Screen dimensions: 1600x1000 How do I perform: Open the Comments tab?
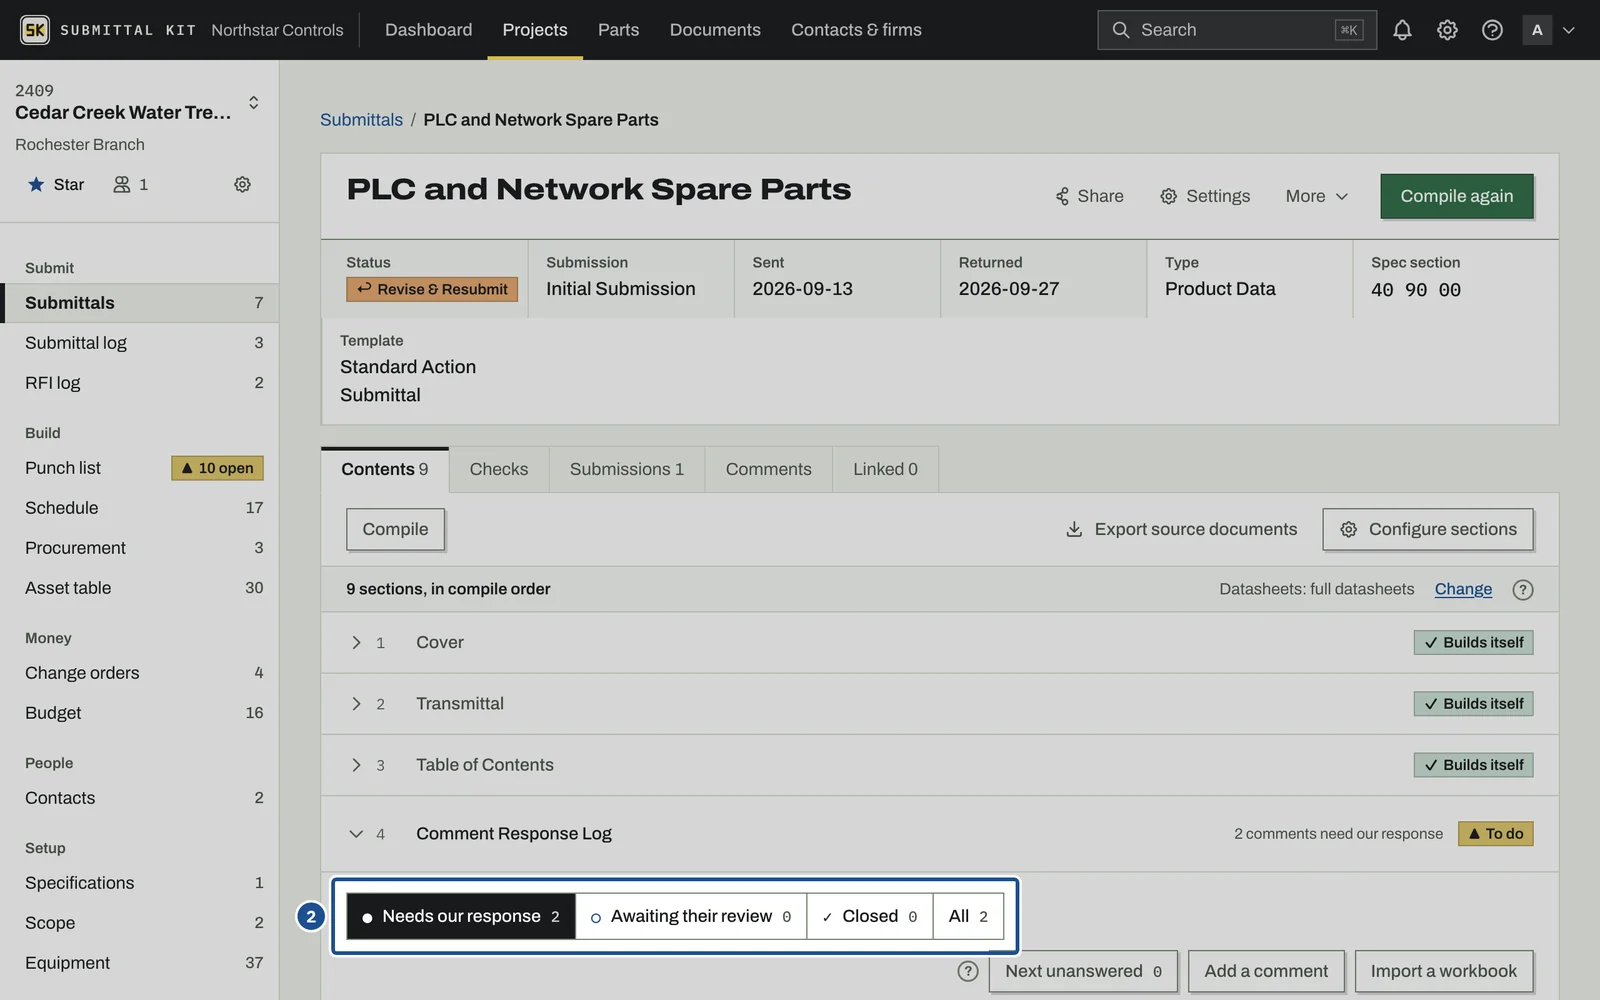pyautogui.click(x=769, y=469)
